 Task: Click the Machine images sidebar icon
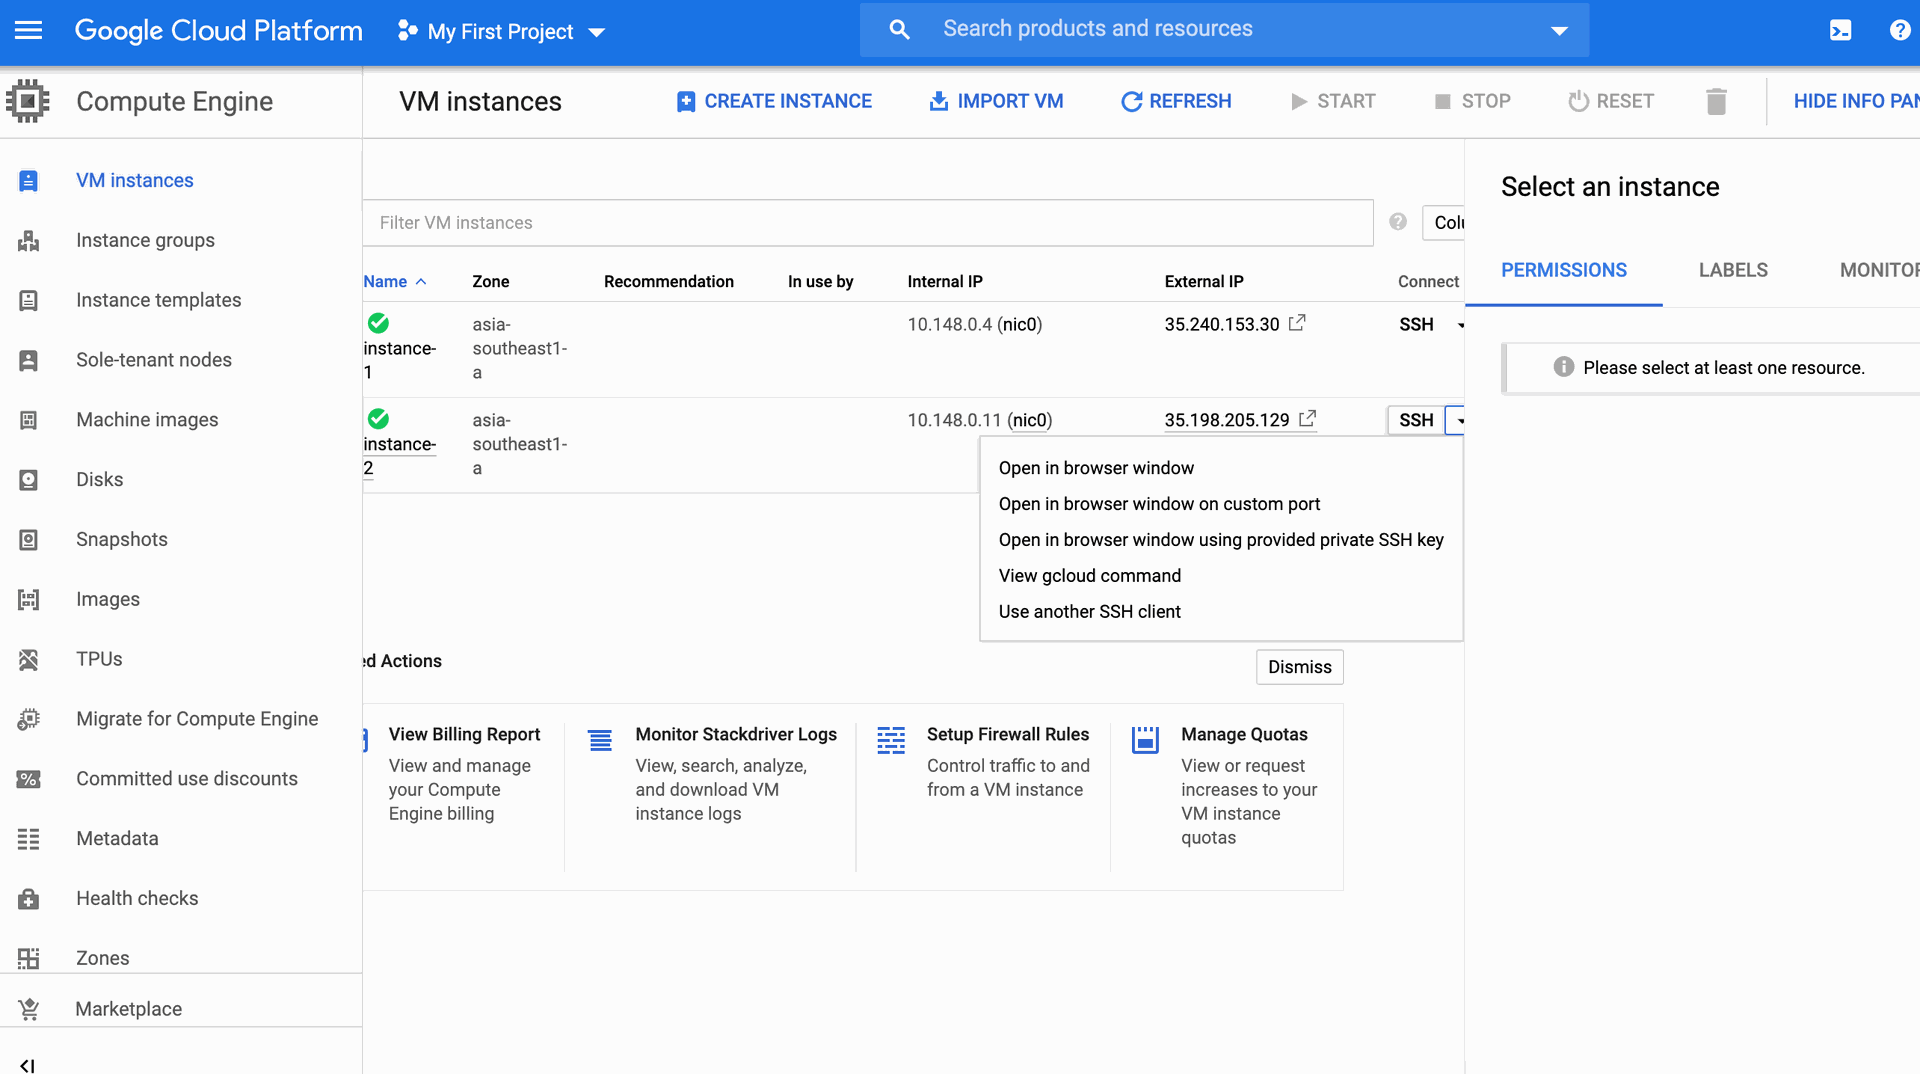[29, 420]
